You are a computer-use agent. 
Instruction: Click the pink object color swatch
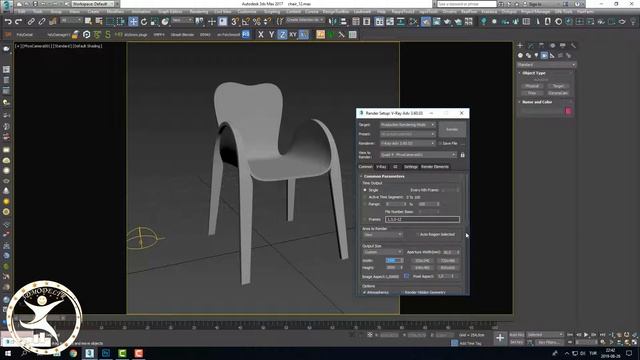pyautogui.click(x=568, y=111)
